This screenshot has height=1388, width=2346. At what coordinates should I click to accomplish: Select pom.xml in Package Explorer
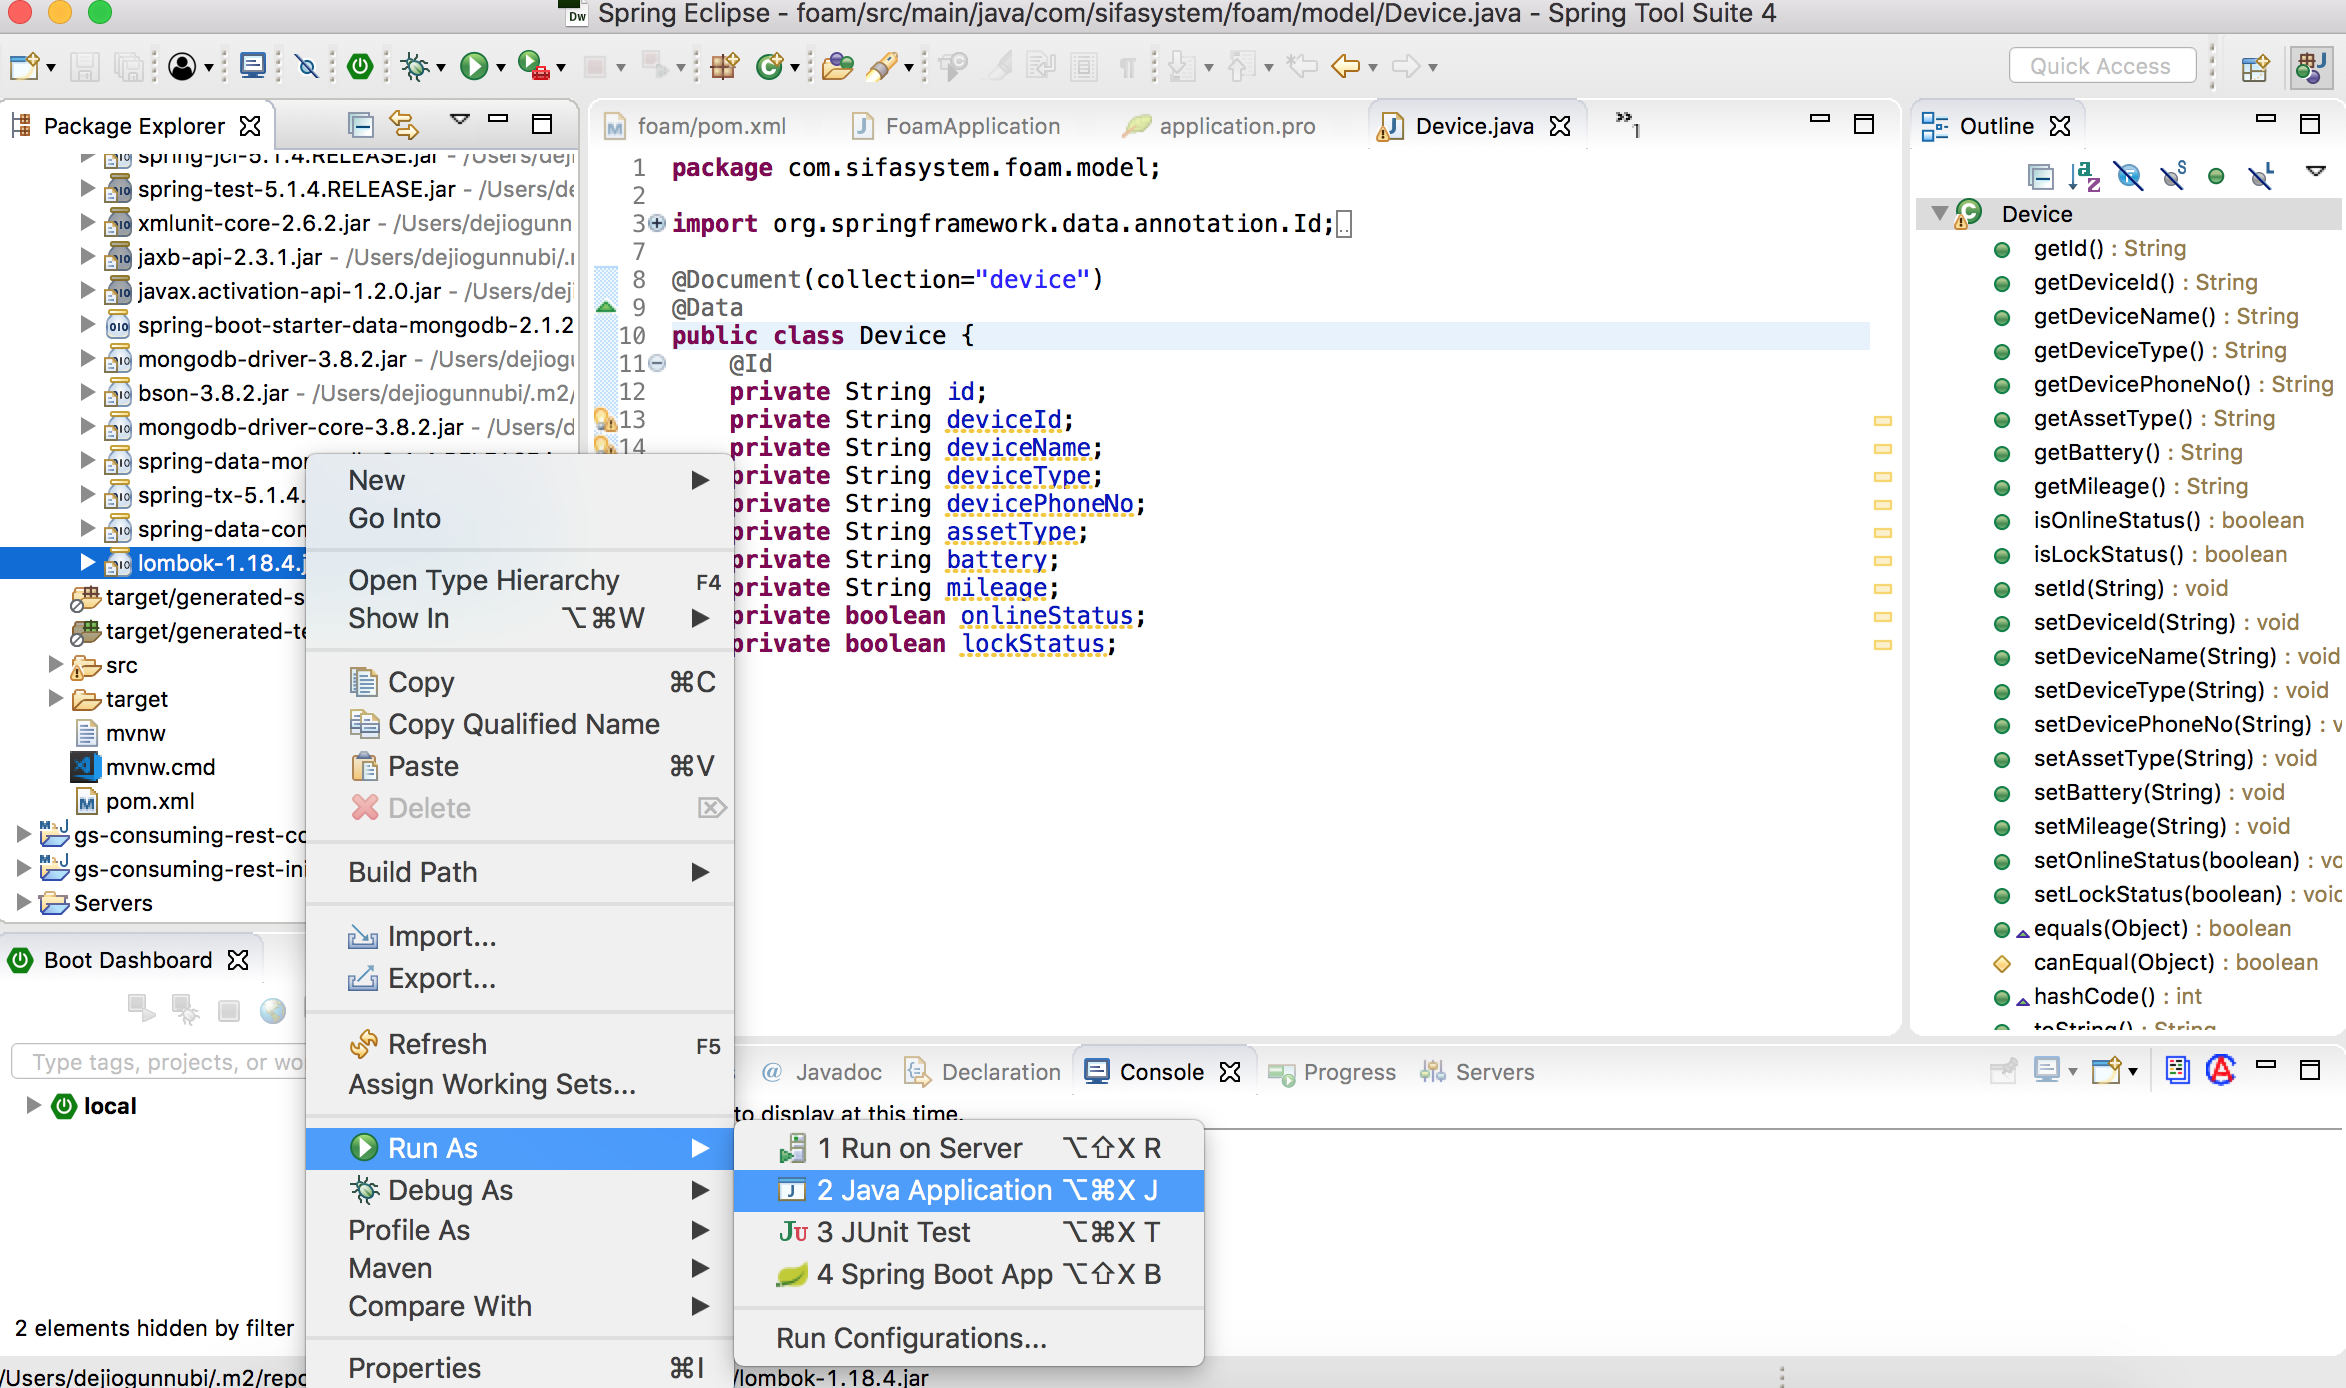[135, 801]
